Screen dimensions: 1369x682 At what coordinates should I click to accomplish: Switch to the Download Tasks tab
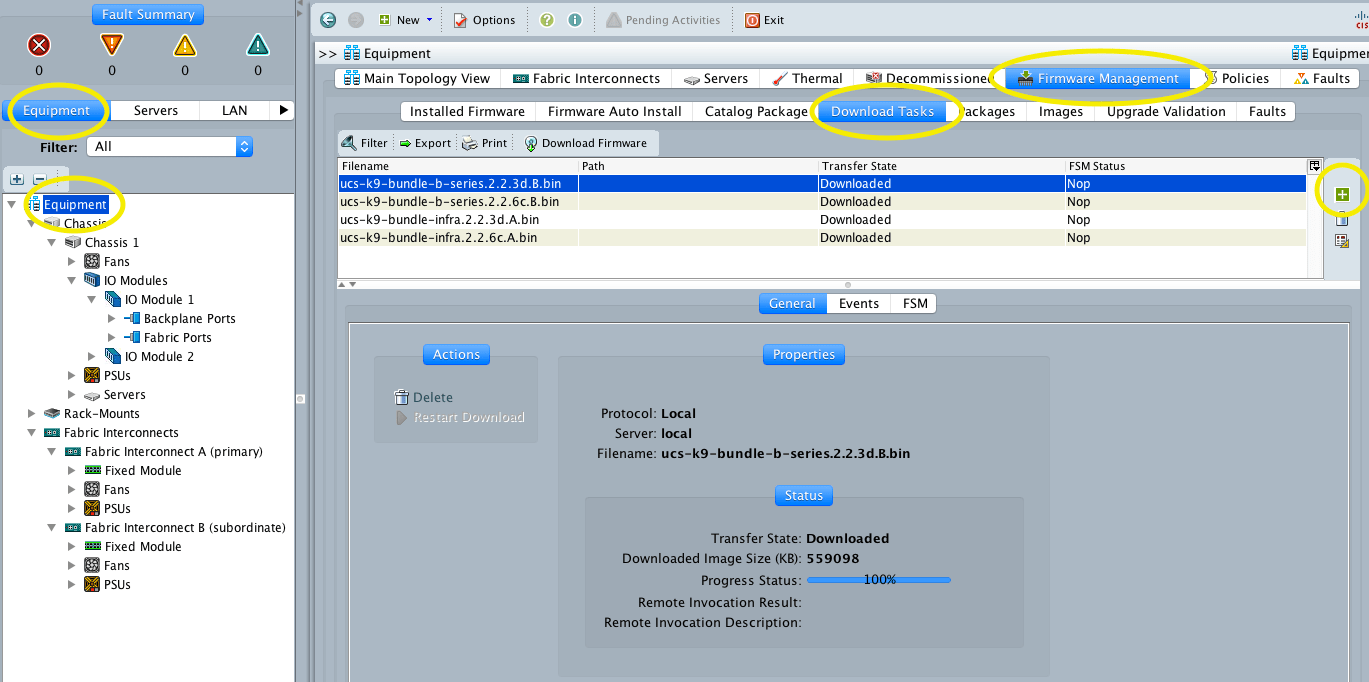click(x=883, y=111)
